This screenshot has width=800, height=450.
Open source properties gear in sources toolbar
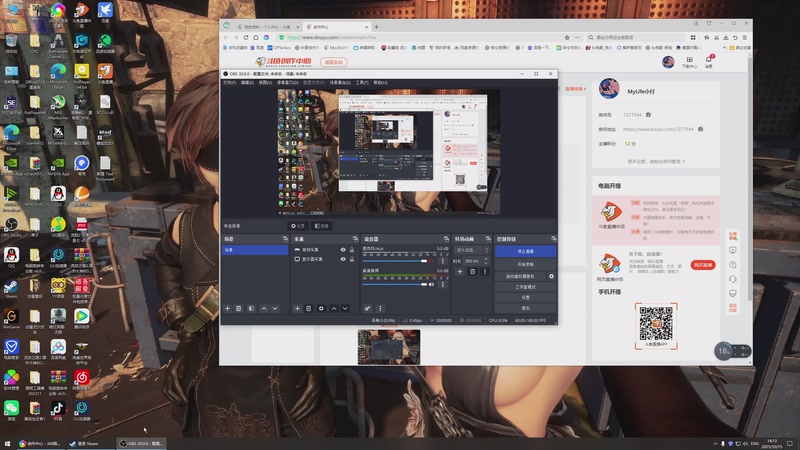321,308
